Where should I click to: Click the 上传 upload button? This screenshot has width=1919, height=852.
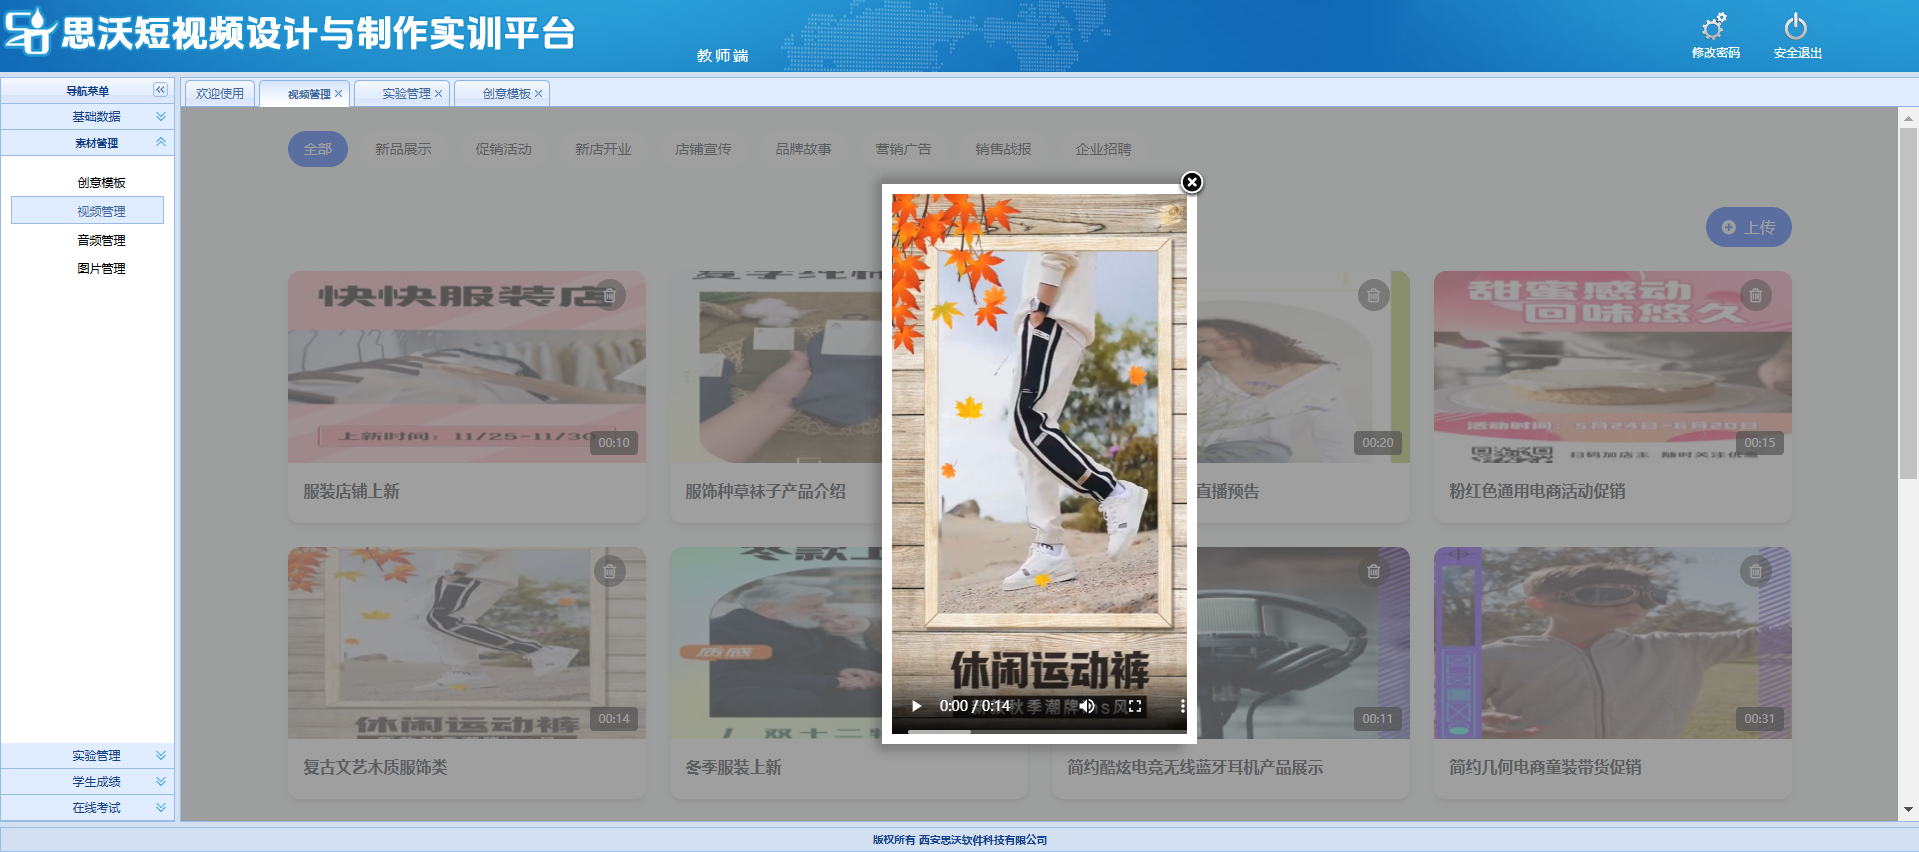tap(1748, 228)
